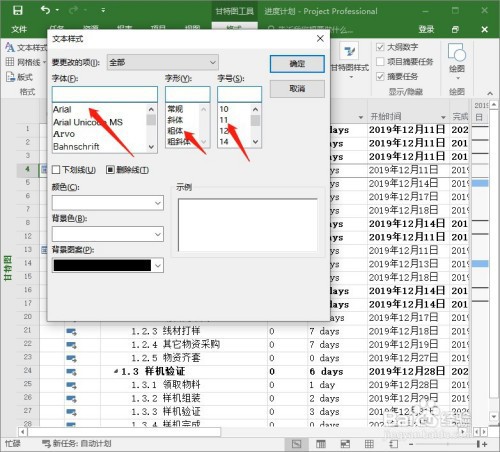Click into the 字形 input field
This screenshot has width=500, height=452.
tap(188, 94)
